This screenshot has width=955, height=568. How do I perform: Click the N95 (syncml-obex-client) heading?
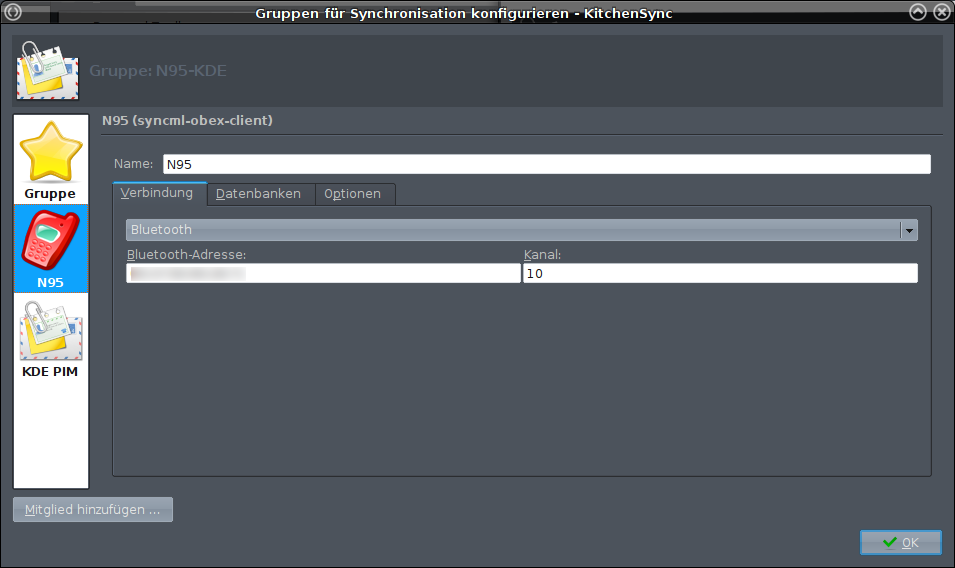(x=188, y=121)
